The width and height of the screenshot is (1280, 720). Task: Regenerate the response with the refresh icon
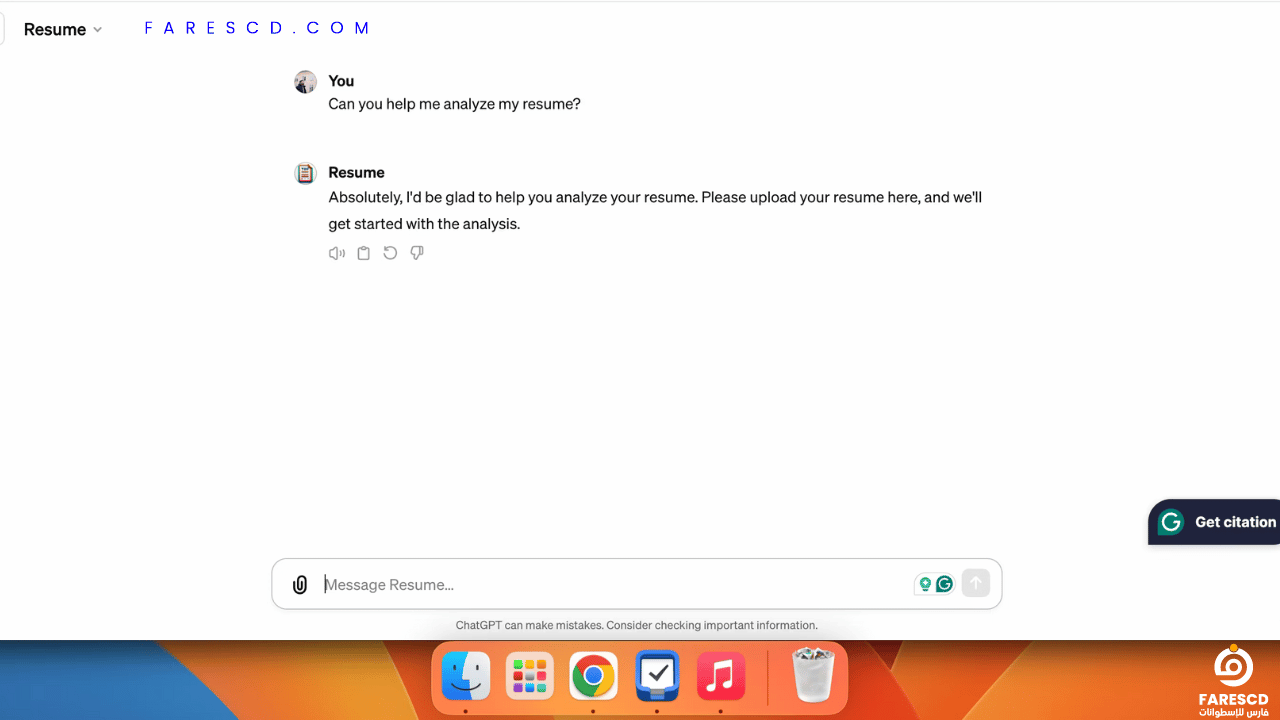(390, 253)
